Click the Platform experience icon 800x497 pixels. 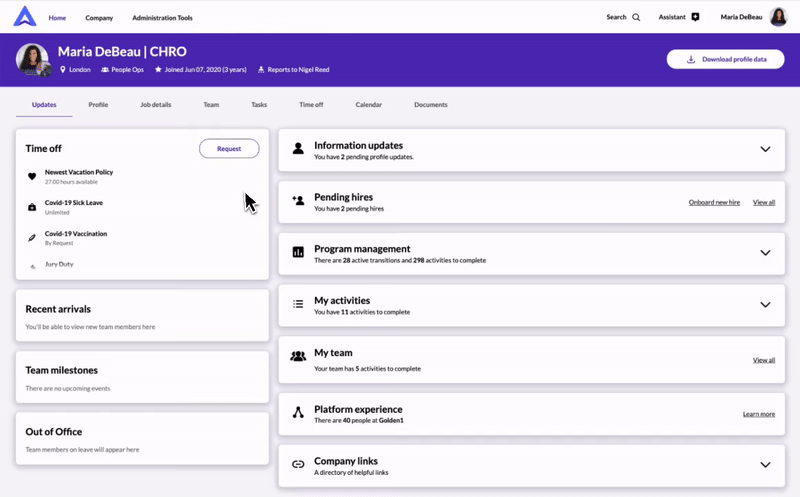[298, 412]
